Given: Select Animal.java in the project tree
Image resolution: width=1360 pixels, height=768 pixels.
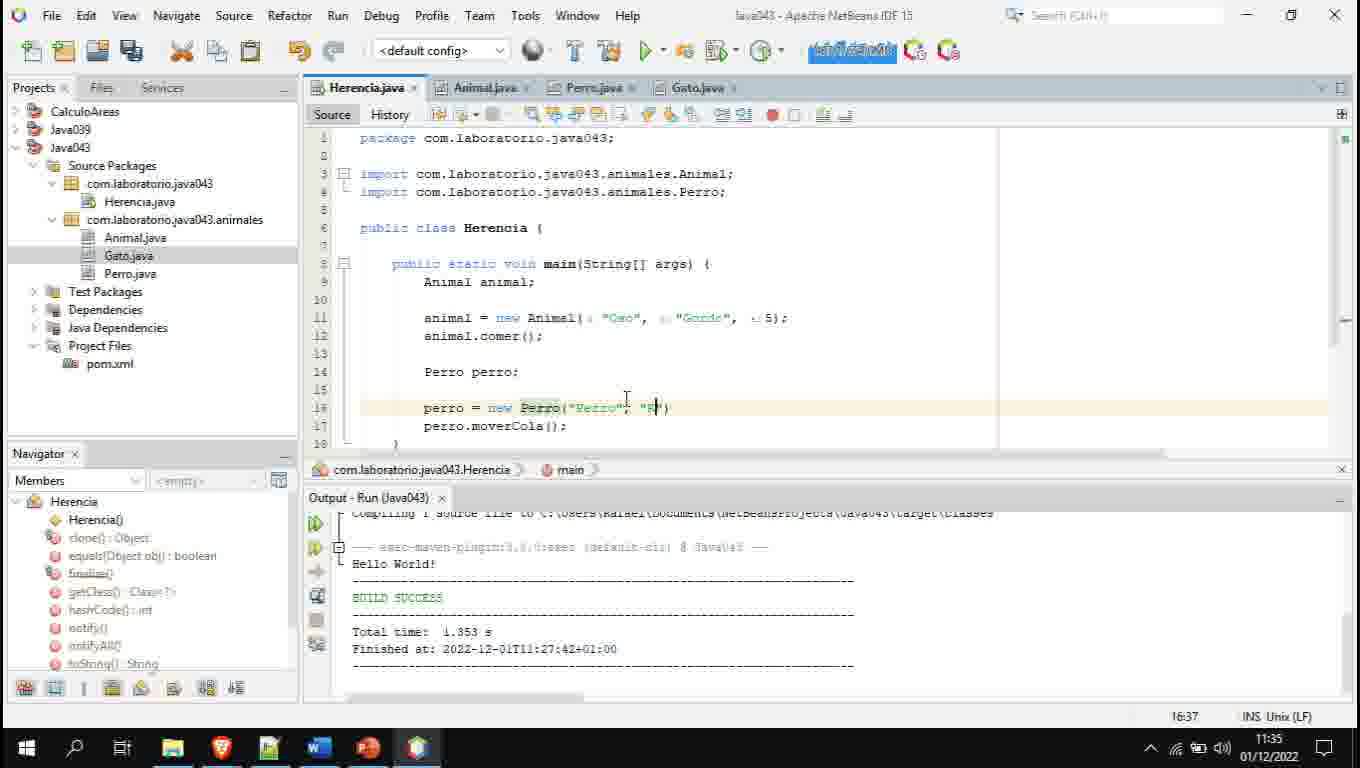Looking at the screenshot, I should pyautogui.click(x=135, y=238).
